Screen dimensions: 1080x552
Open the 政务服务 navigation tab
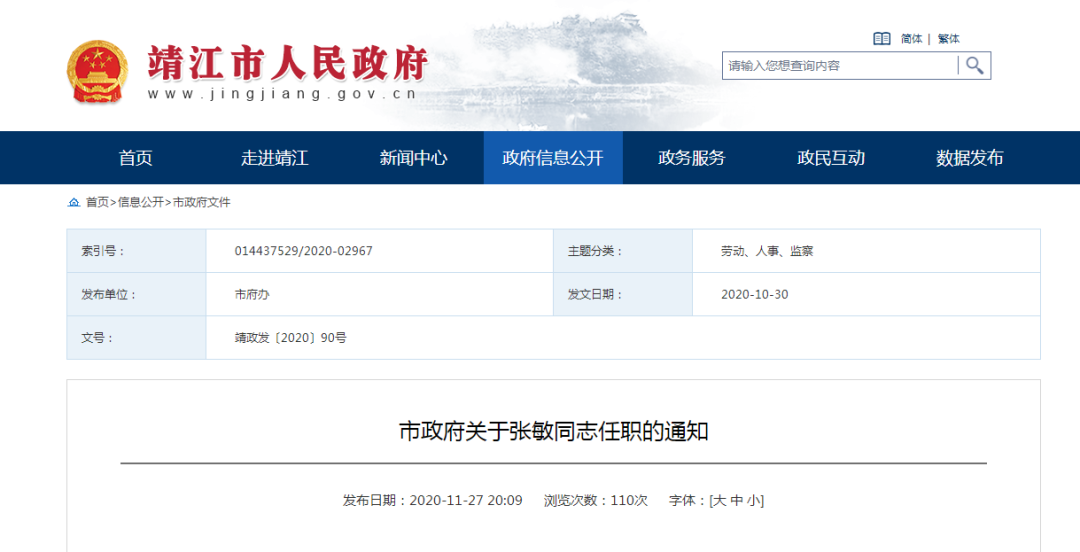pos(692,158)
